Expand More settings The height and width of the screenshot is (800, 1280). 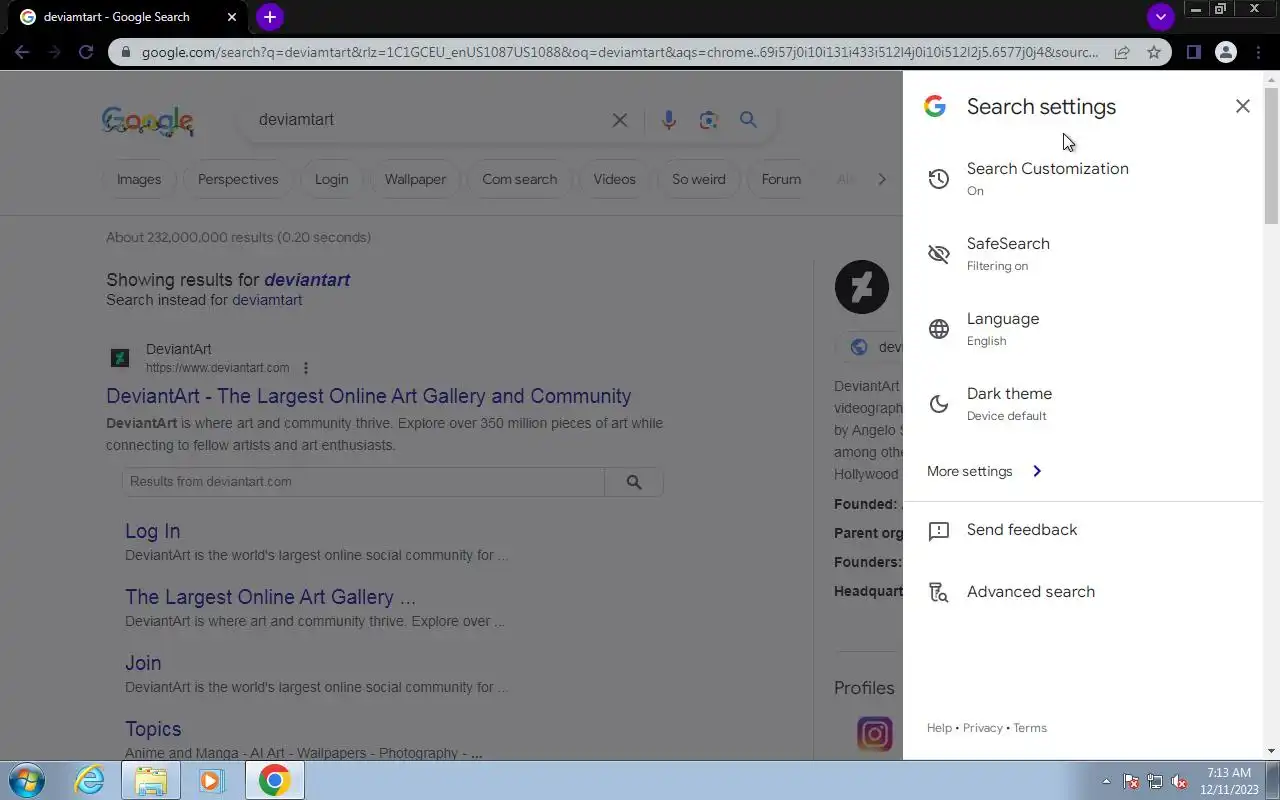click(985, 471)
